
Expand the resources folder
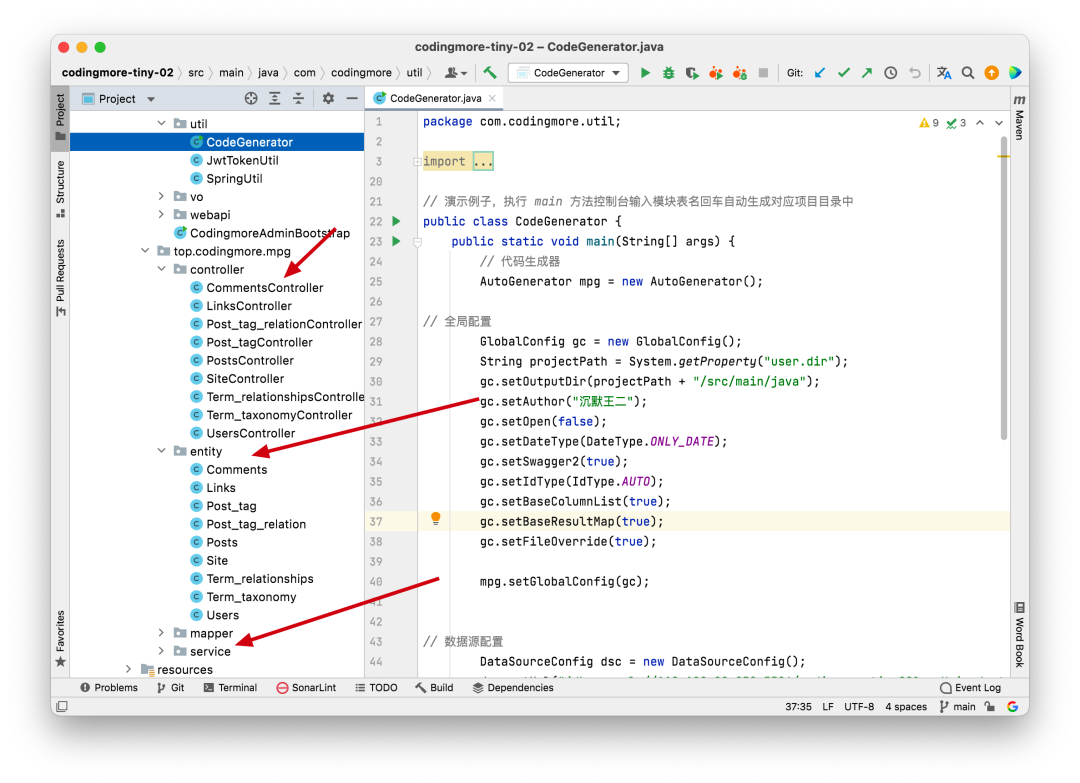click(x=128, y=669)
